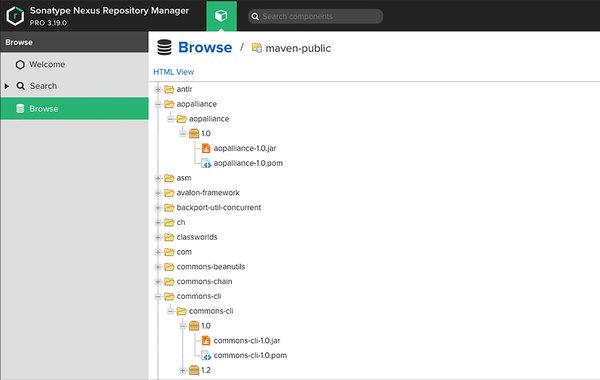Expand the classworlds folder
Image resolution: width=600 pixels, height=380 pixels.
158,237
